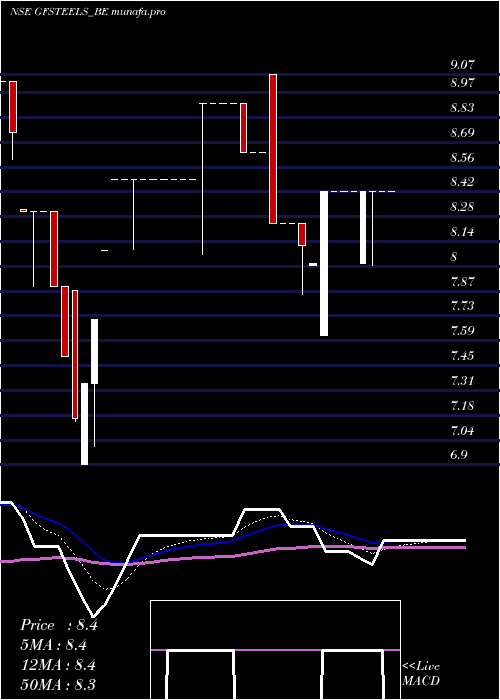Screen dimensions: 500x700
Task: Click the 8.97 price axis label
Action: click(462, 83)
